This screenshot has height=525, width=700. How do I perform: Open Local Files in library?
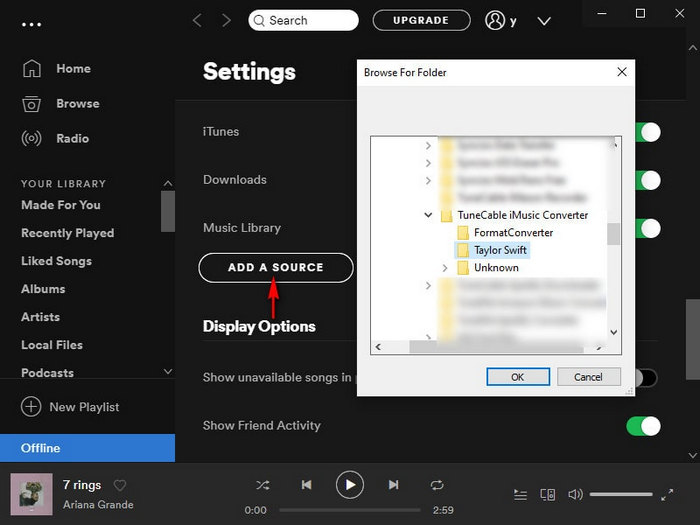(52, 345)
